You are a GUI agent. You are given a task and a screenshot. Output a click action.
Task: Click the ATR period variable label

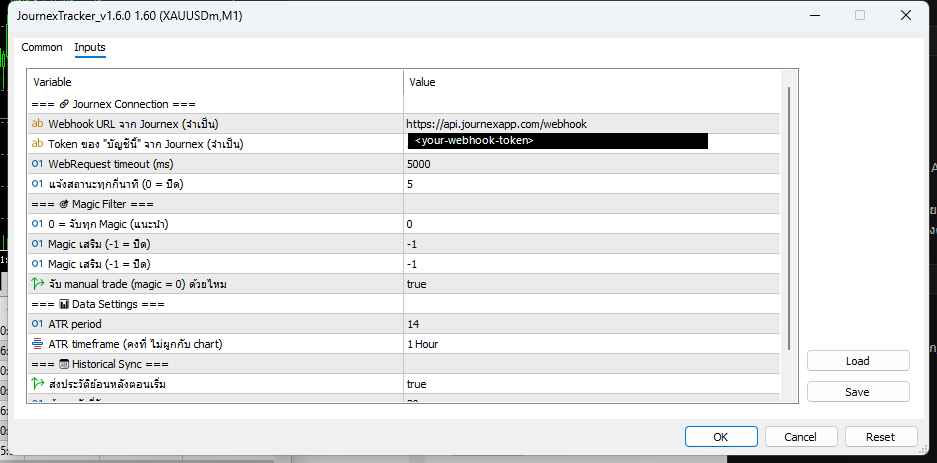point(75,324)
